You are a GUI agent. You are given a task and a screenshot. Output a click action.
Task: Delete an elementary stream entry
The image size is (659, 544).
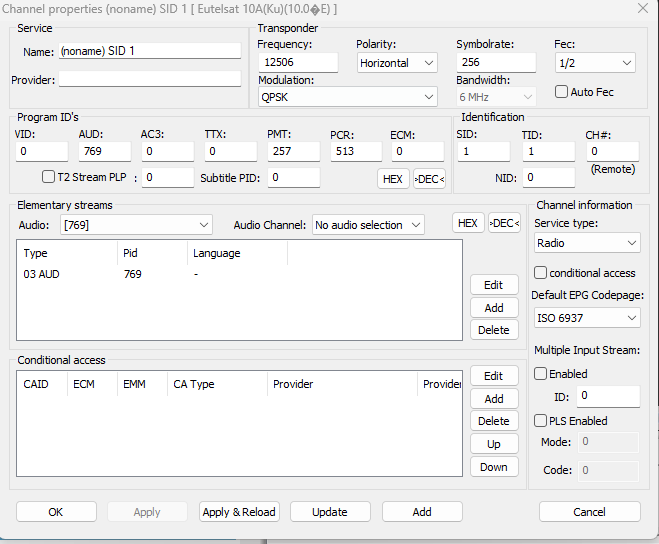click(494, 330)
